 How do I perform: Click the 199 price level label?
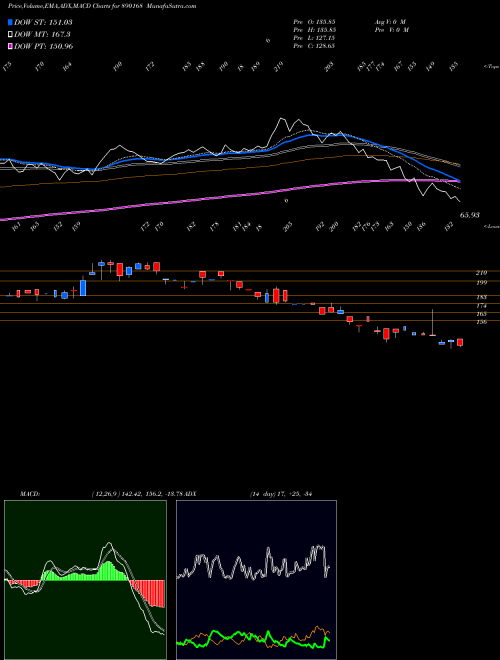pos(482,282)
